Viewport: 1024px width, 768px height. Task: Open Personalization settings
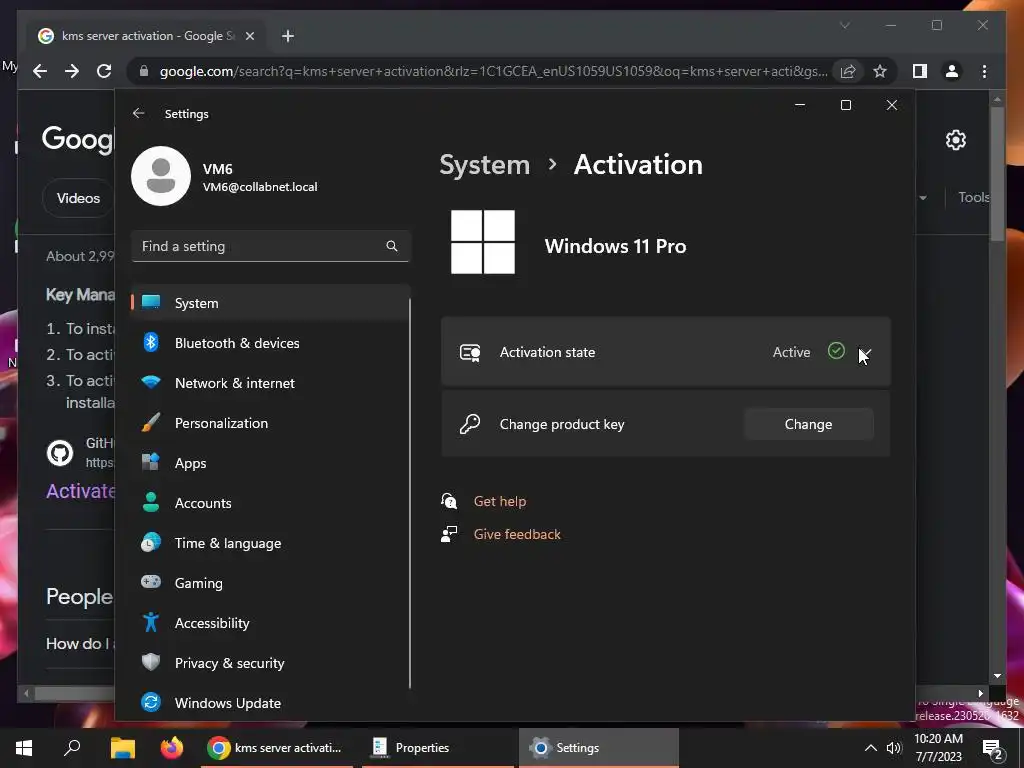coord(271,423)
